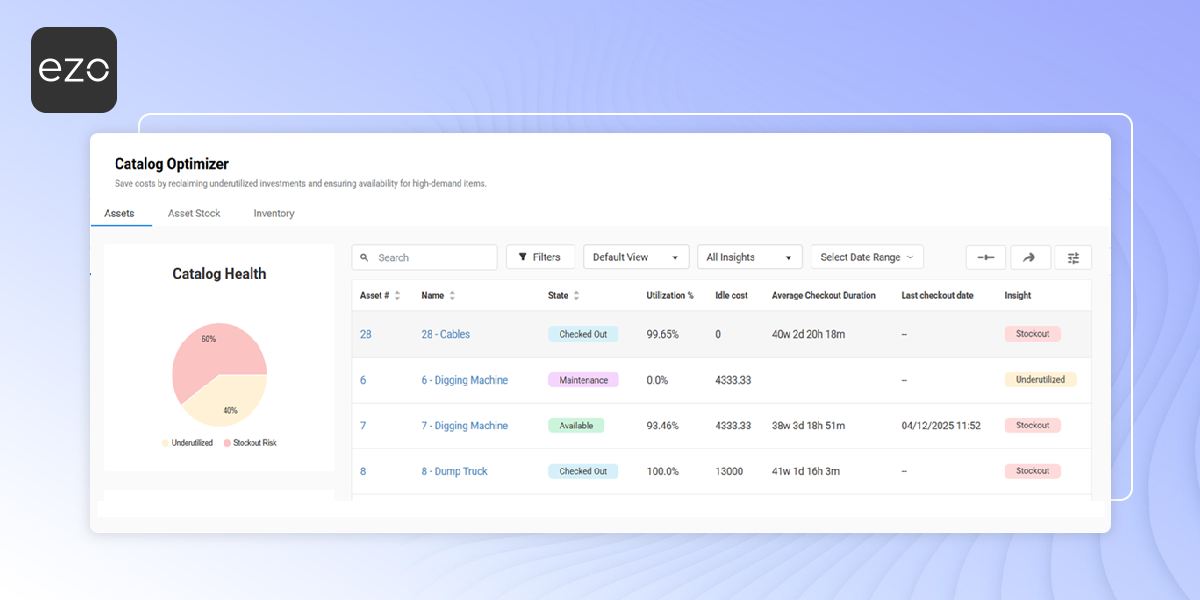Click the share/export arrow icon

(x=1030, y=257)
